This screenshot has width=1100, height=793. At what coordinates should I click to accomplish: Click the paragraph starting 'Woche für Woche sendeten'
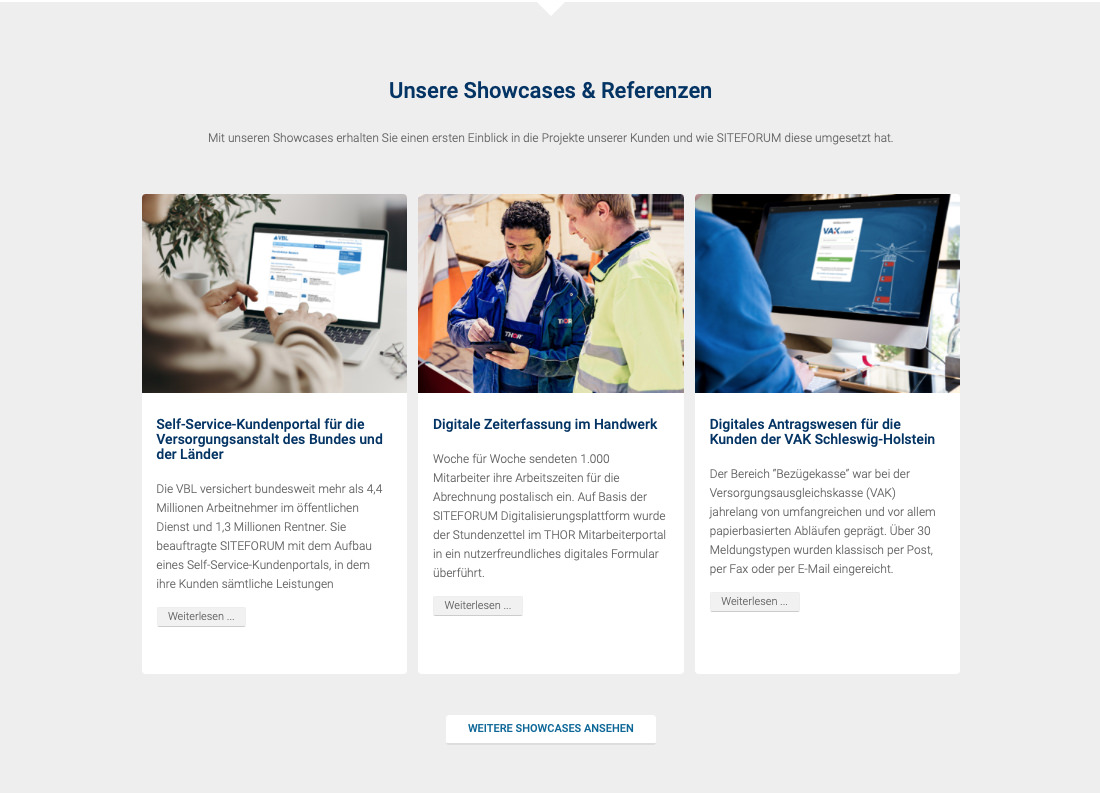tap(549, 516)
